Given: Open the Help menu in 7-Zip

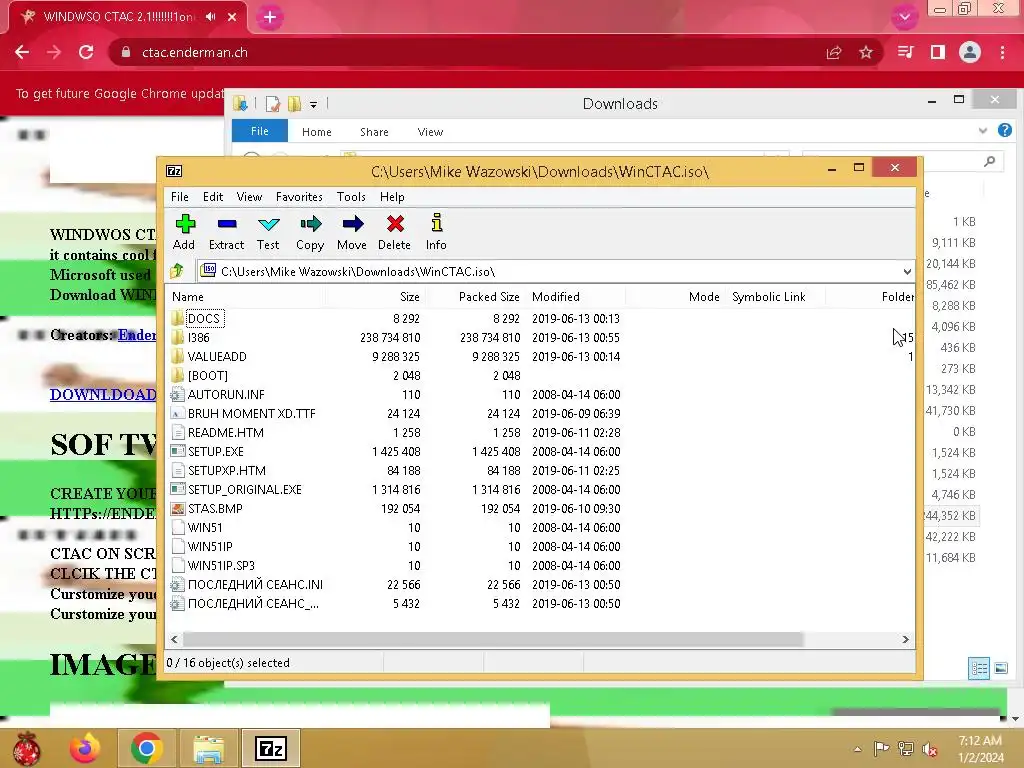Looking at the screenshot, I should 392,197.
